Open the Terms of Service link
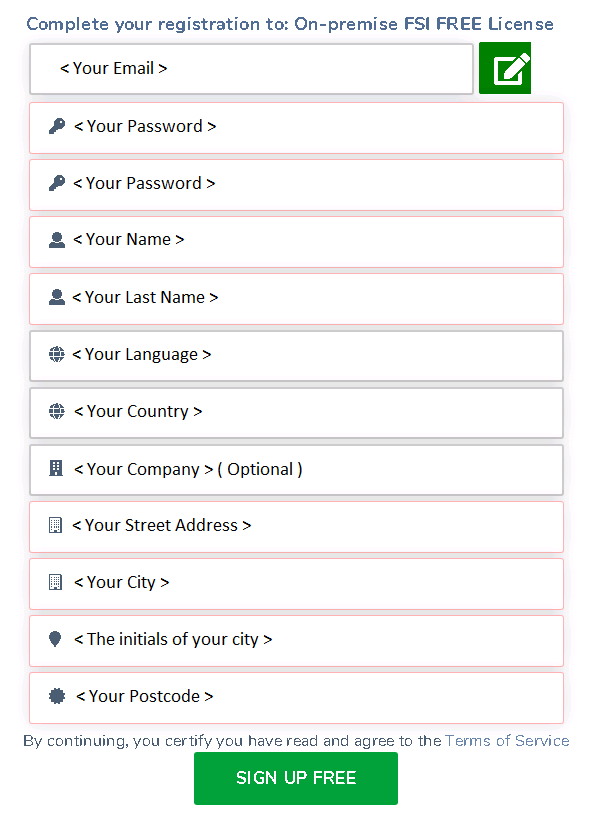600x816 pixels. coord(506,741)
